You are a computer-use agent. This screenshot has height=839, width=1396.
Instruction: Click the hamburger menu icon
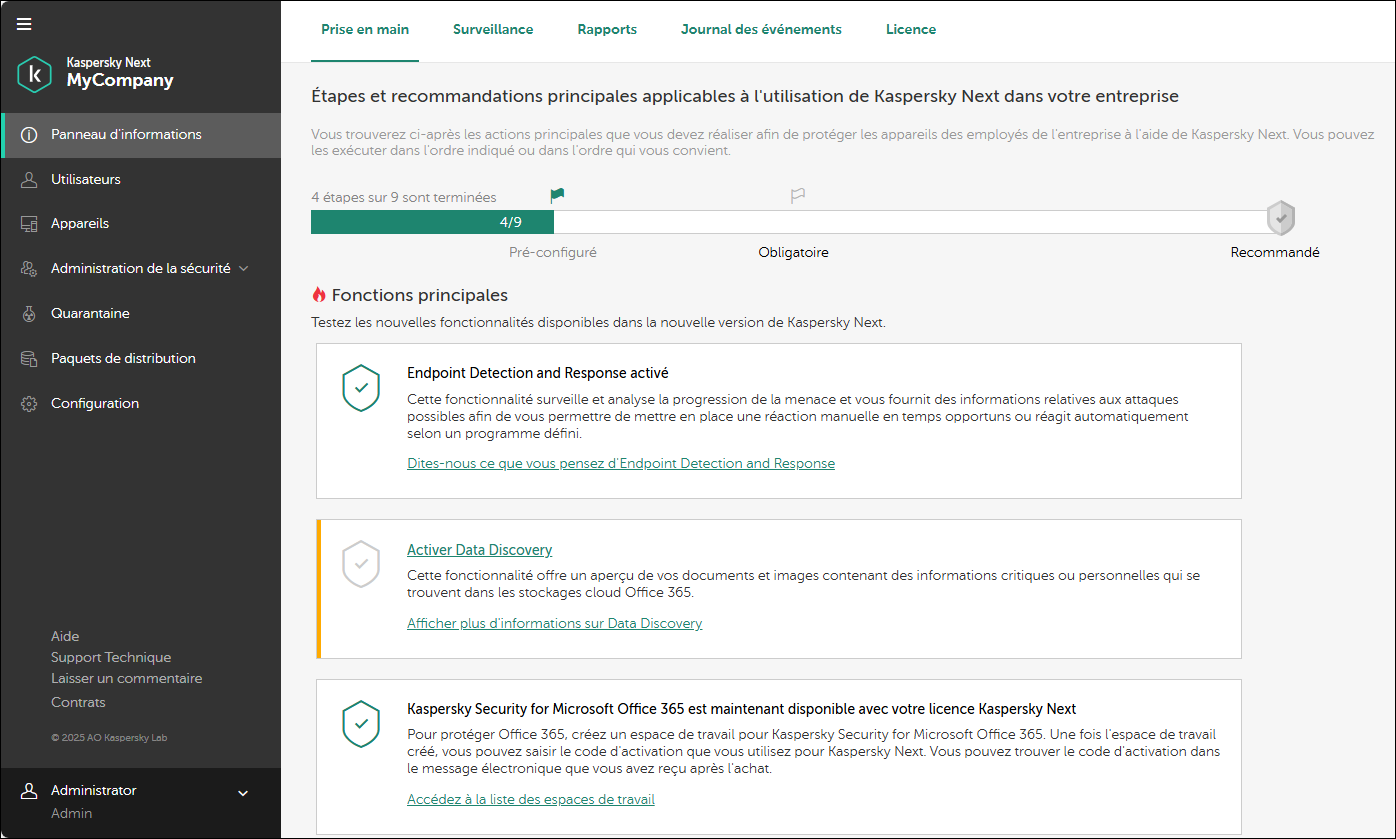24,24
